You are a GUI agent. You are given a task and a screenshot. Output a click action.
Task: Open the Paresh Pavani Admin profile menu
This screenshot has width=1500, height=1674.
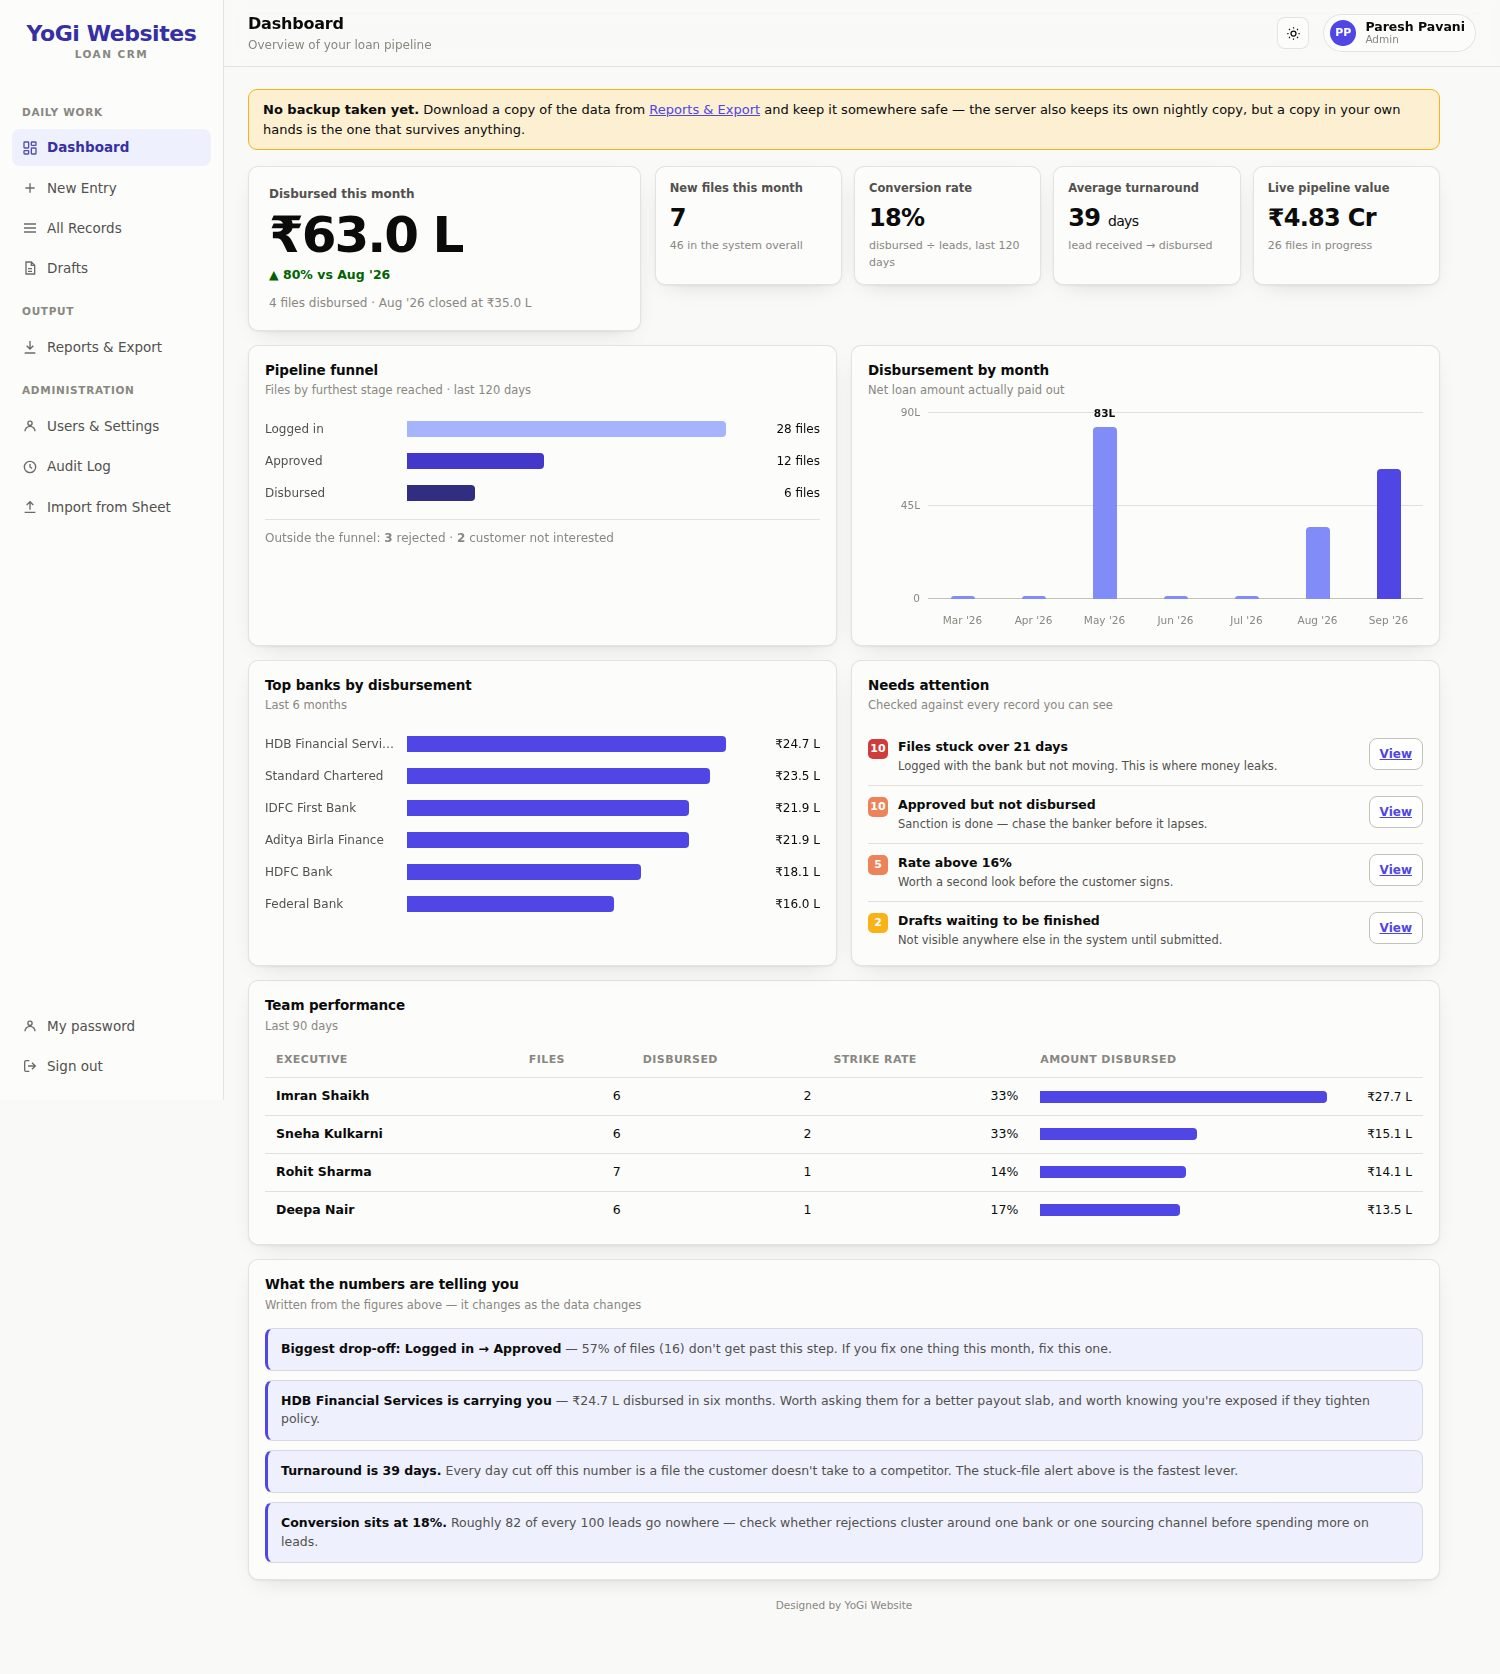(1399, 33)
